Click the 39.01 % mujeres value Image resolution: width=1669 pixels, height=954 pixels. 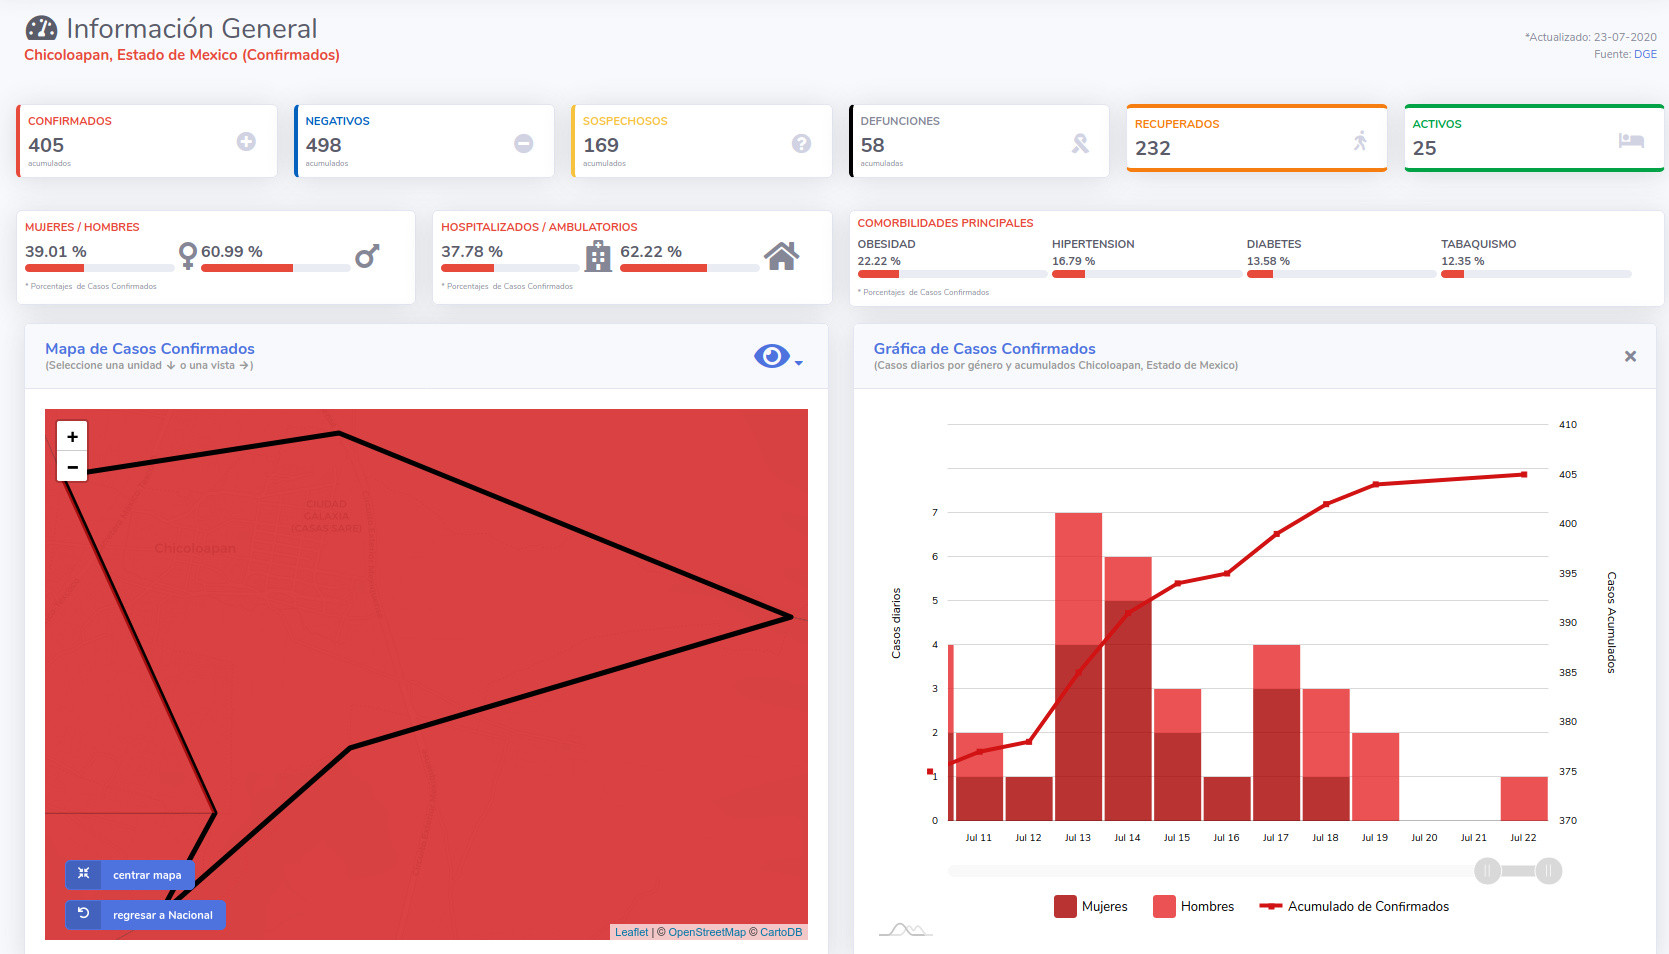click(56, 252)
